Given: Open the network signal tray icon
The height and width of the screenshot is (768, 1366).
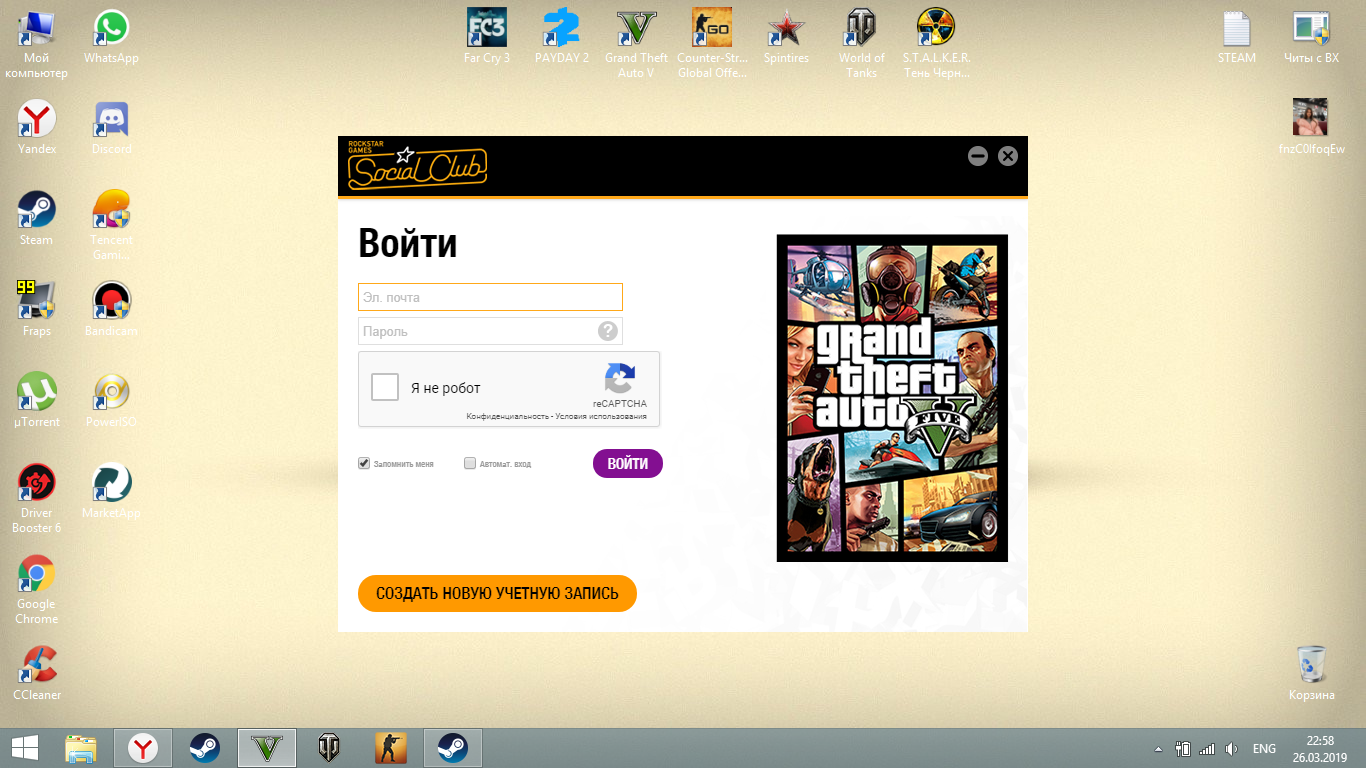Looking at the screenshot, I should [x=1207, y=748].
